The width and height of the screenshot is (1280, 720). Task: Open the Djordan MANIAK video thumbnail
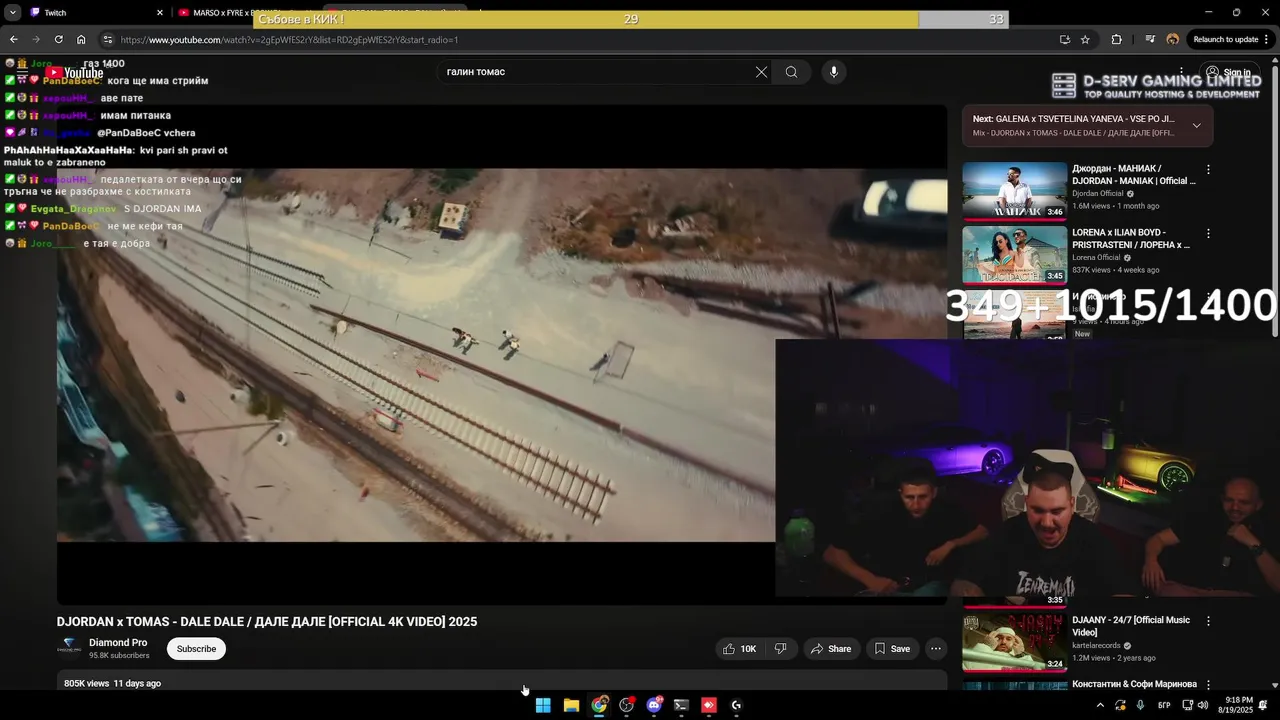(1014, 190)
